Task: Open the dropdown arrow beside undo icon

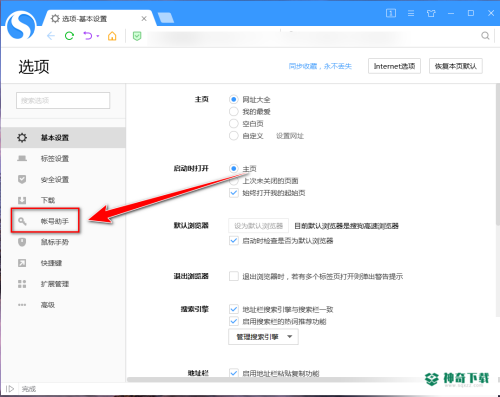Action: tap(98, 36)
